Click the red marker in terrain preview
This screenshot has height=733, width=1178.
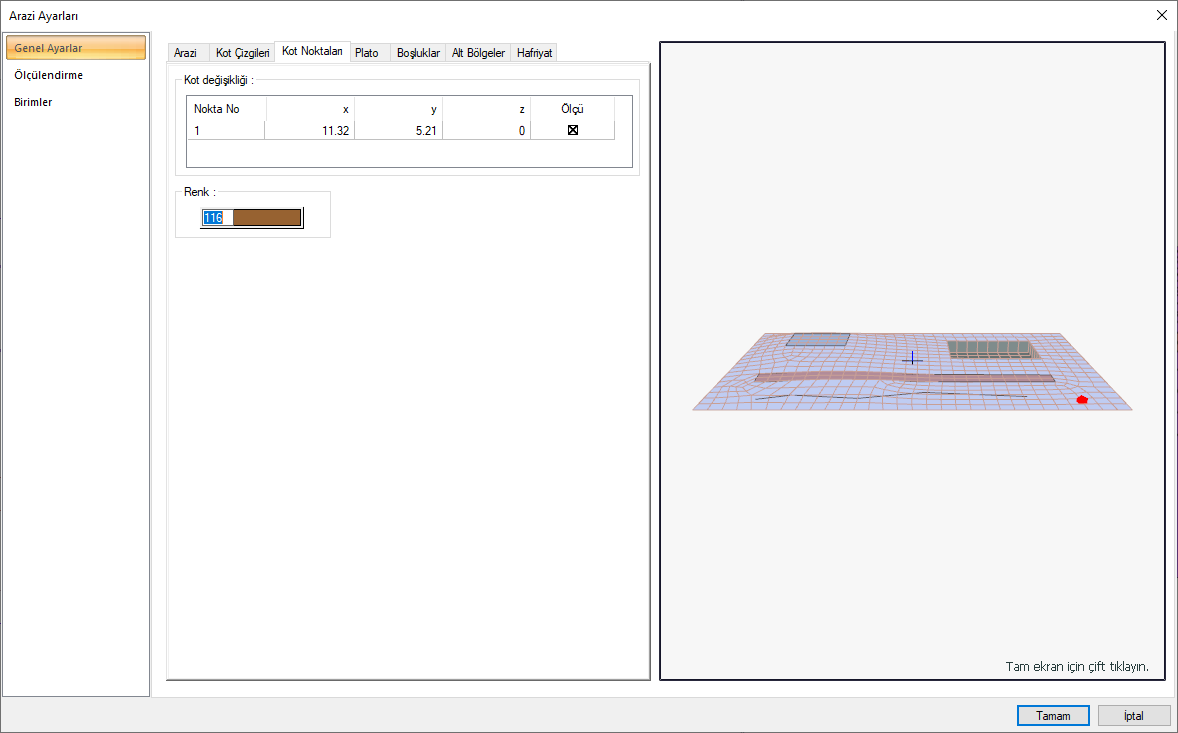[x=1082, y=400]
